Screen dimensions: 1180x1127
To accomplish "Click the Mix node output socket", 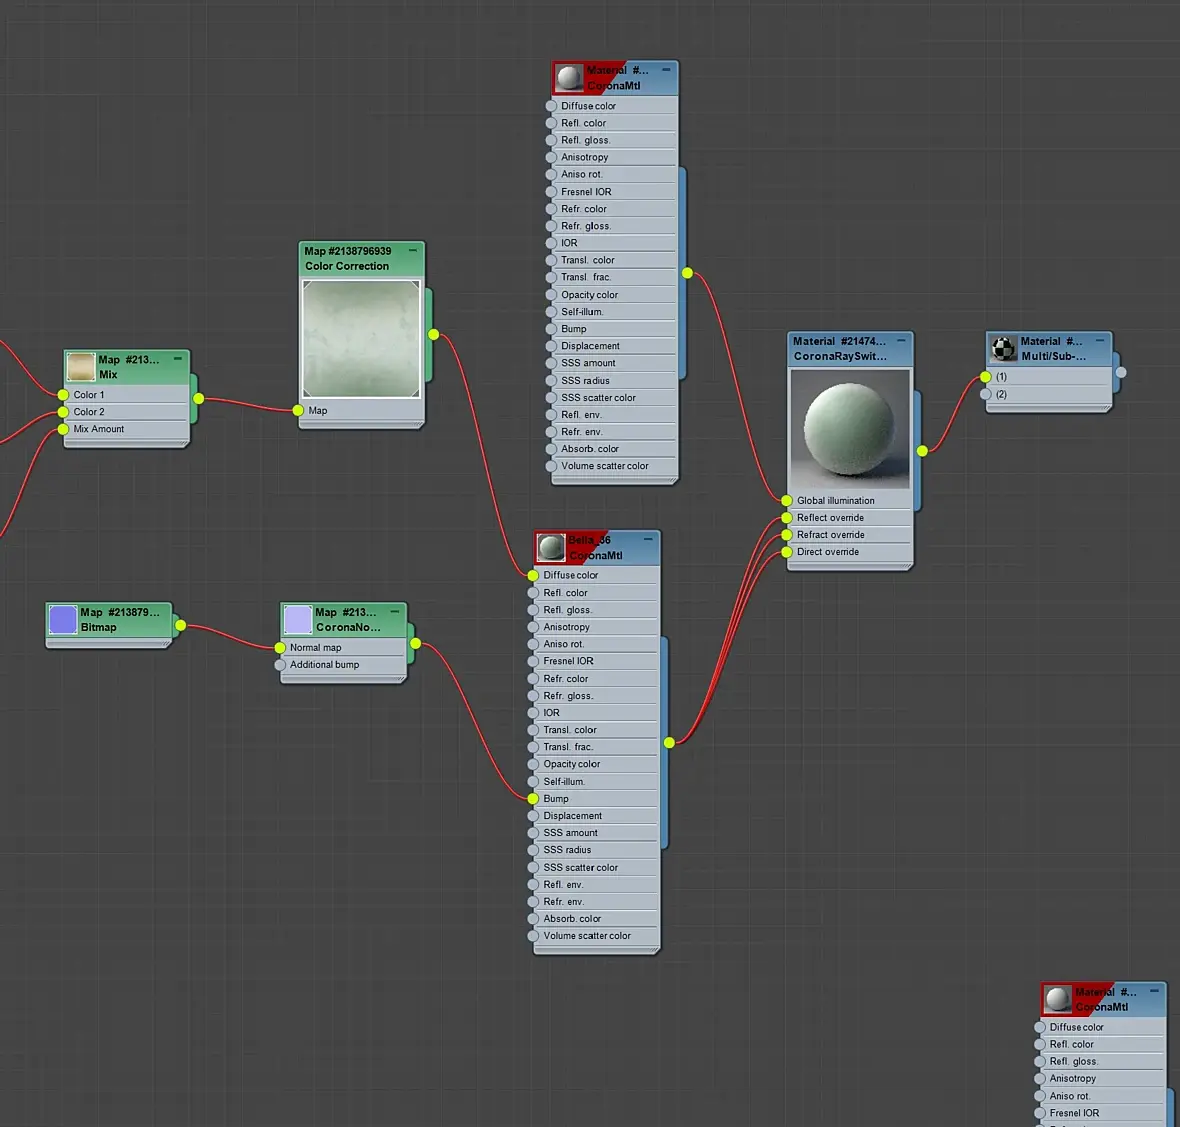I will tap(199, 399).
